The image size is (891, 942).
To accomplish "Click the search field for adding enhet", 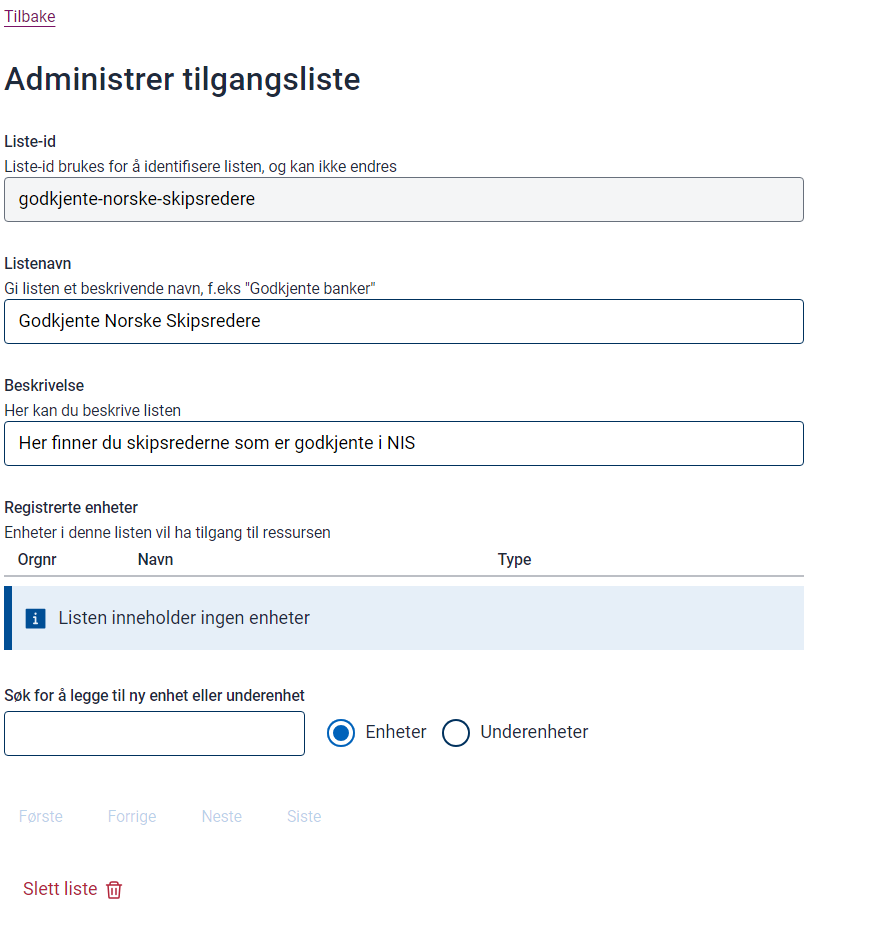I will [x=154, y=733].
